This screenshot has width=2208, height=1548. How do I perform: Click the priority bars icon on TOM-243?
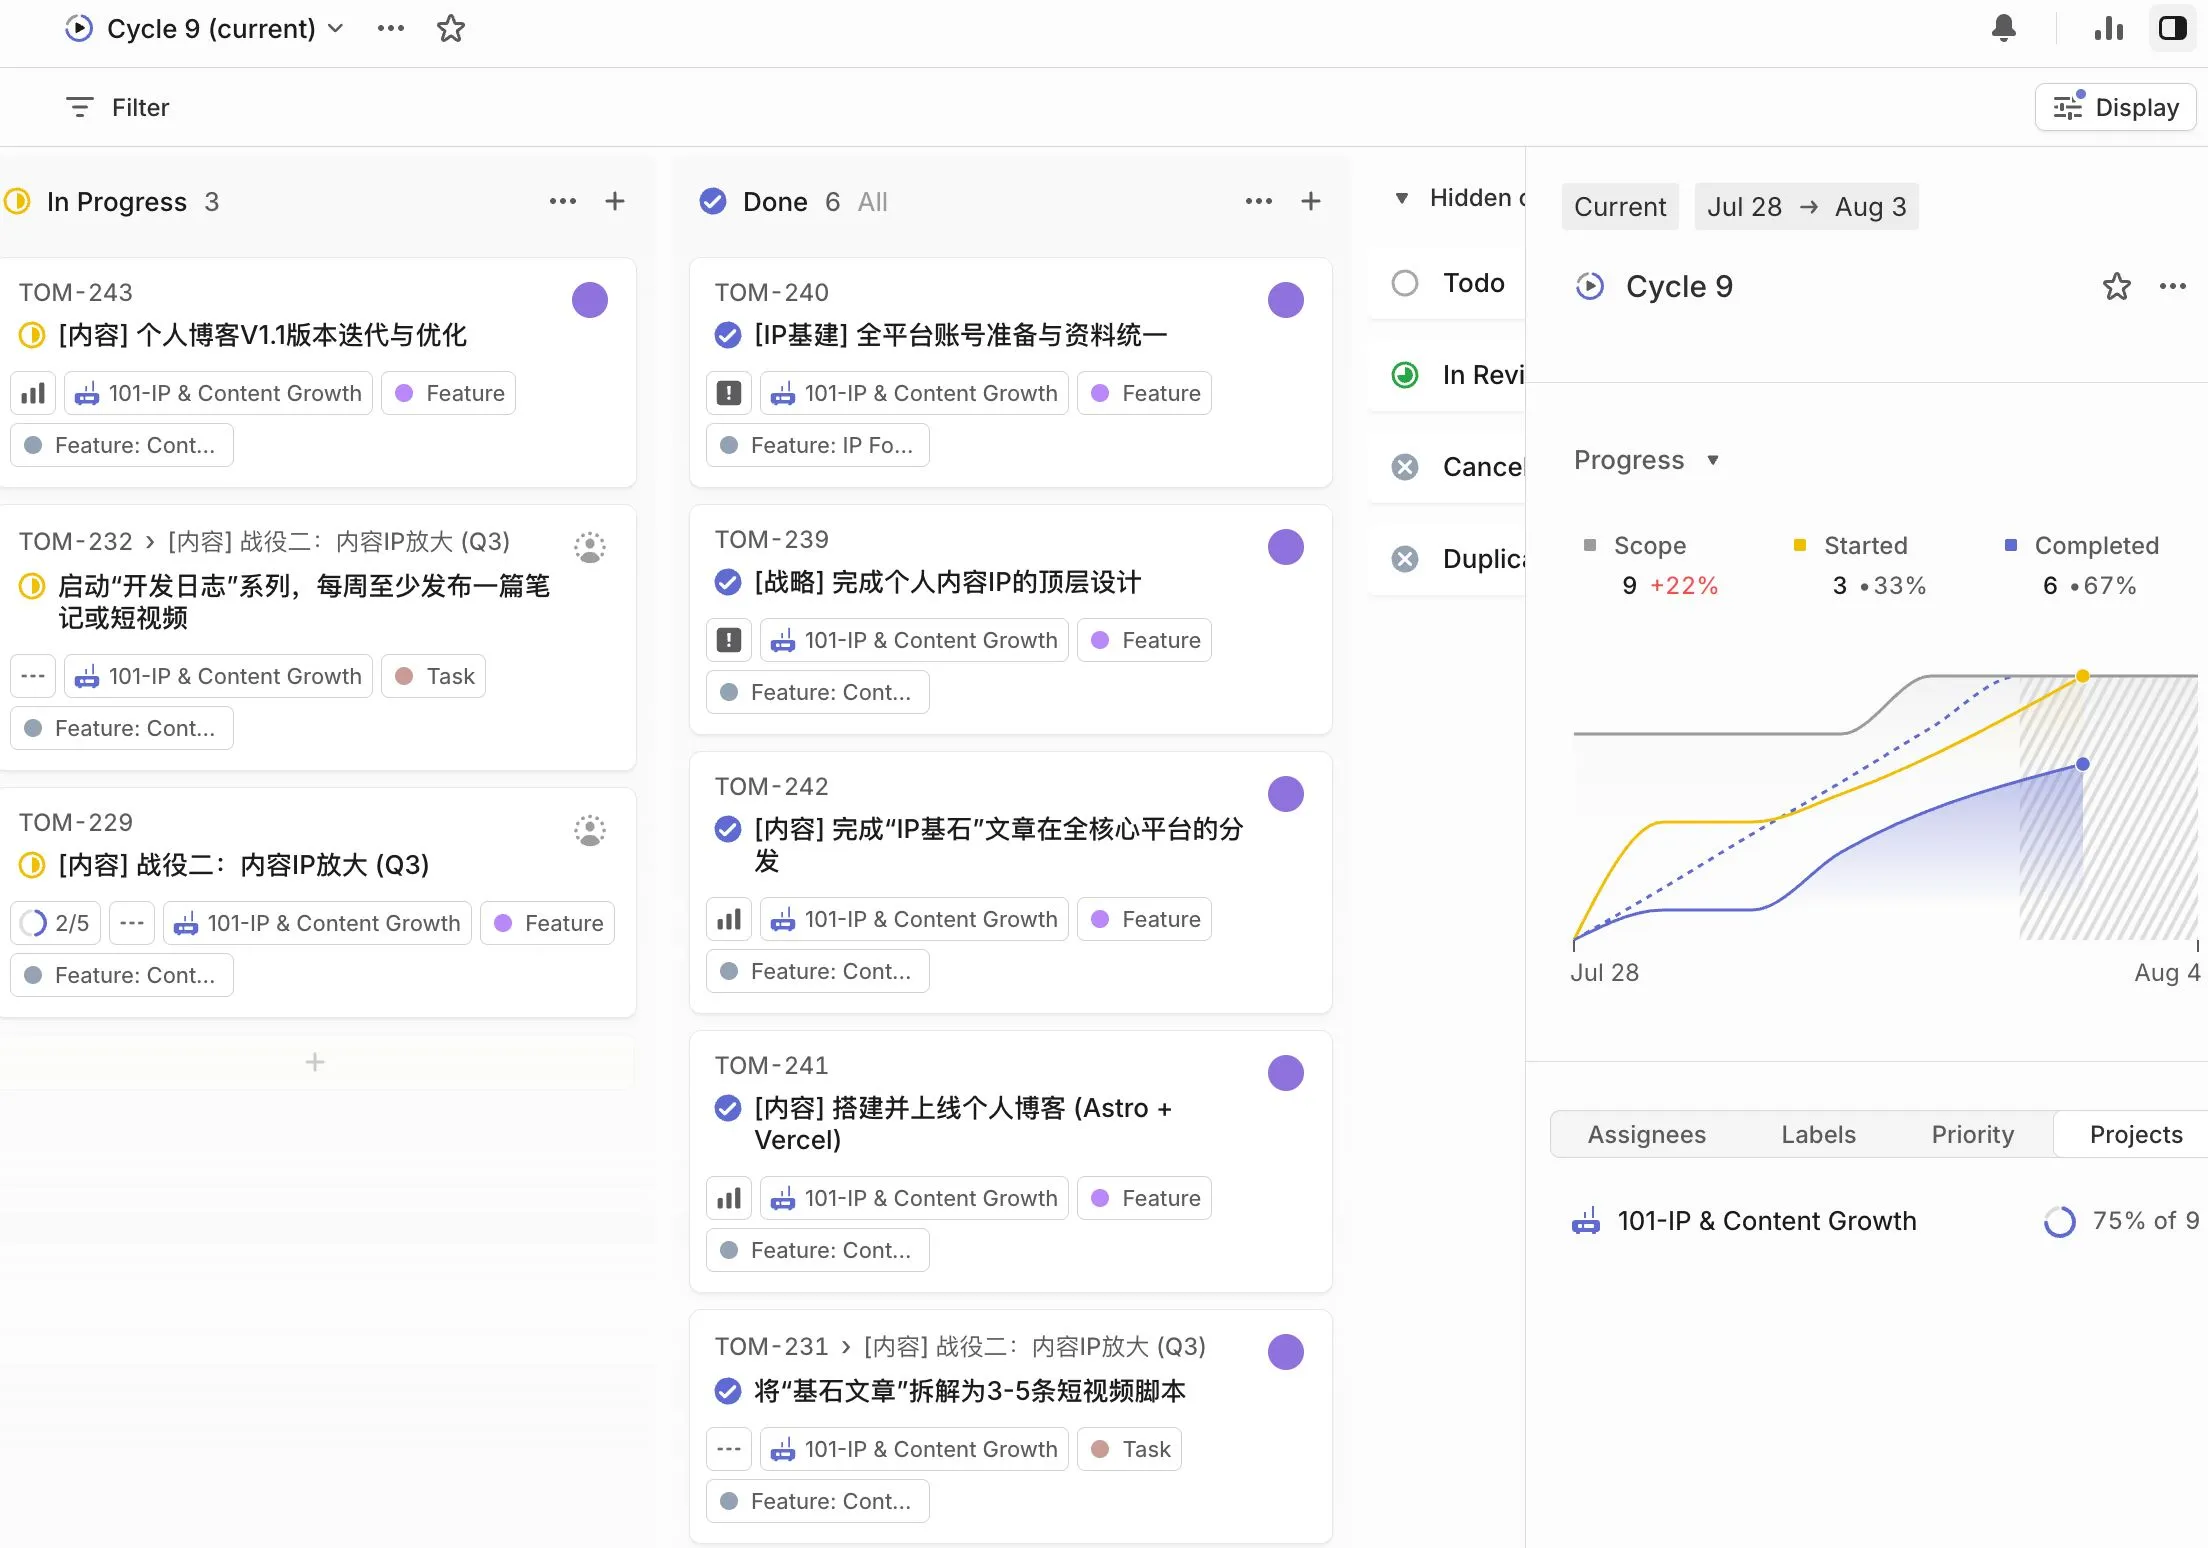tap(33, 393)
